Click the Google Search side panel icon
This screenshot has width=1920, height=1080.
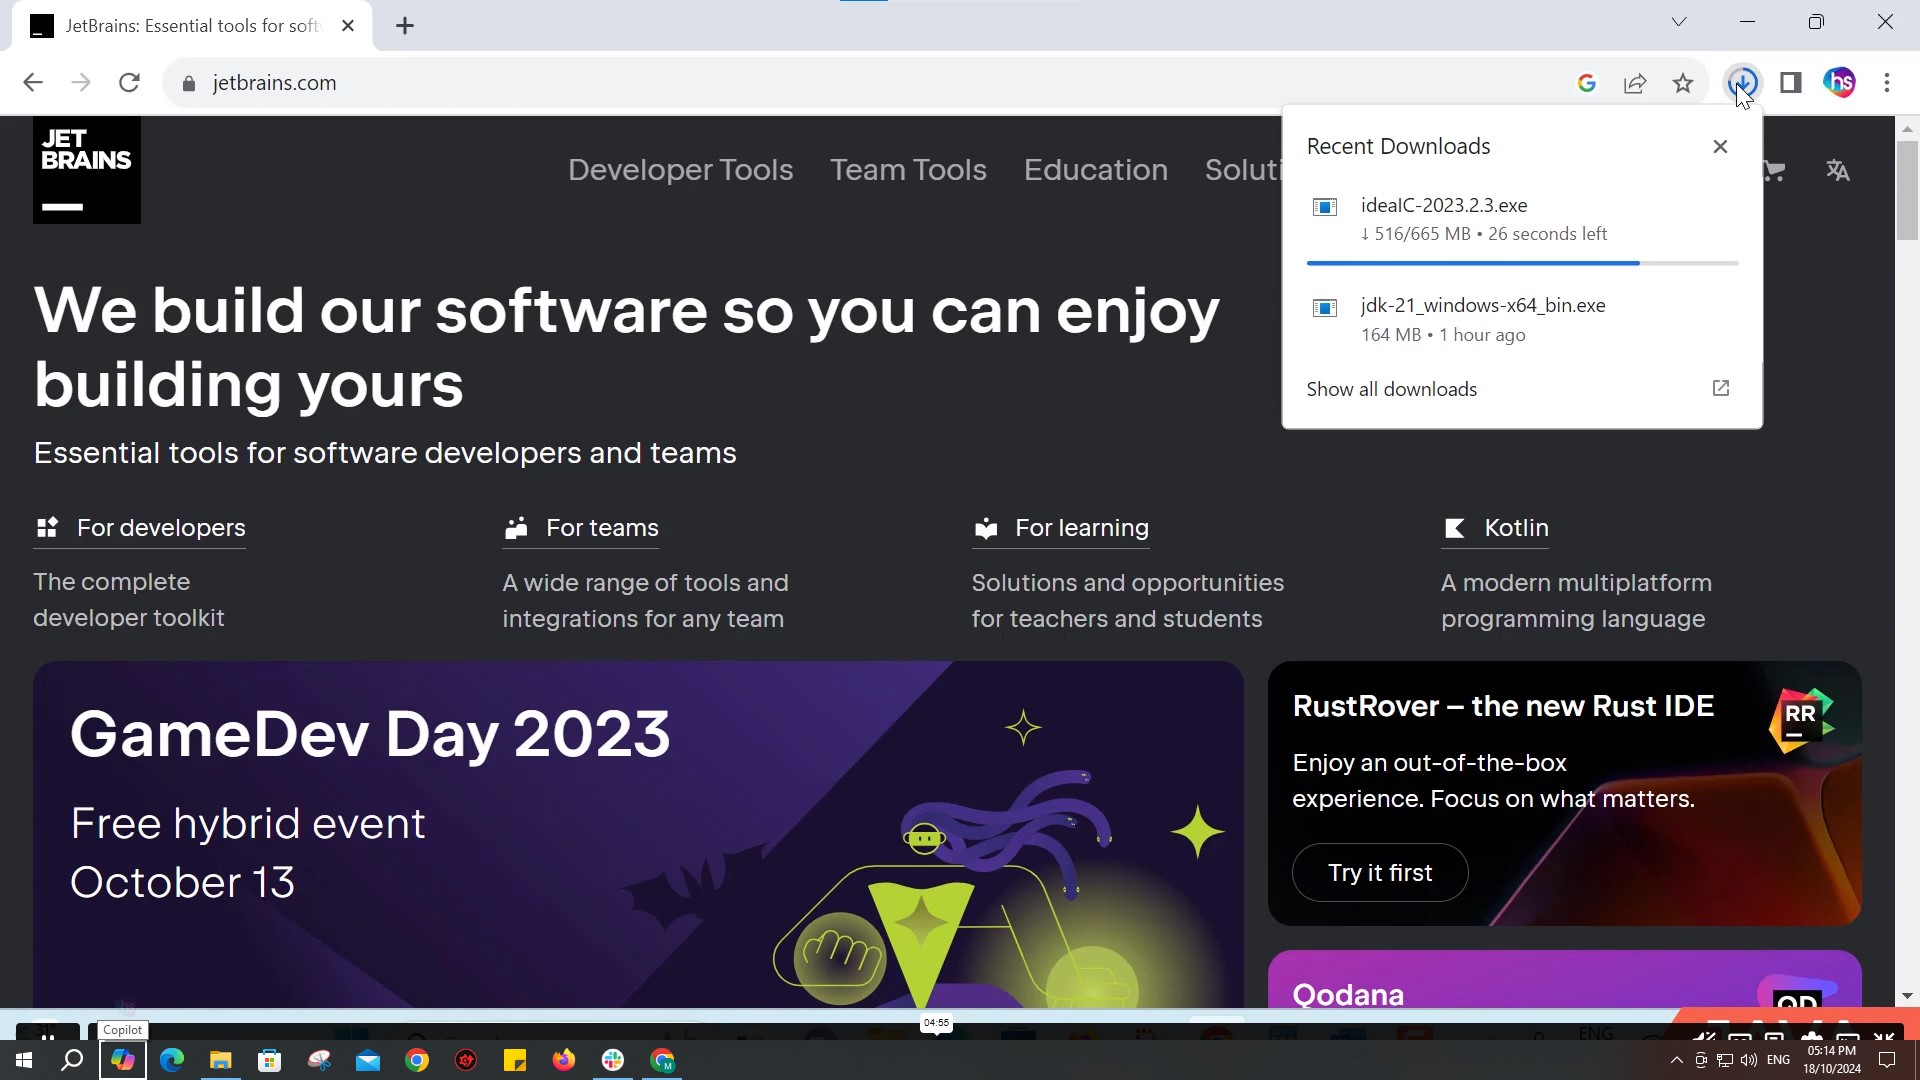coord(1587,82)
